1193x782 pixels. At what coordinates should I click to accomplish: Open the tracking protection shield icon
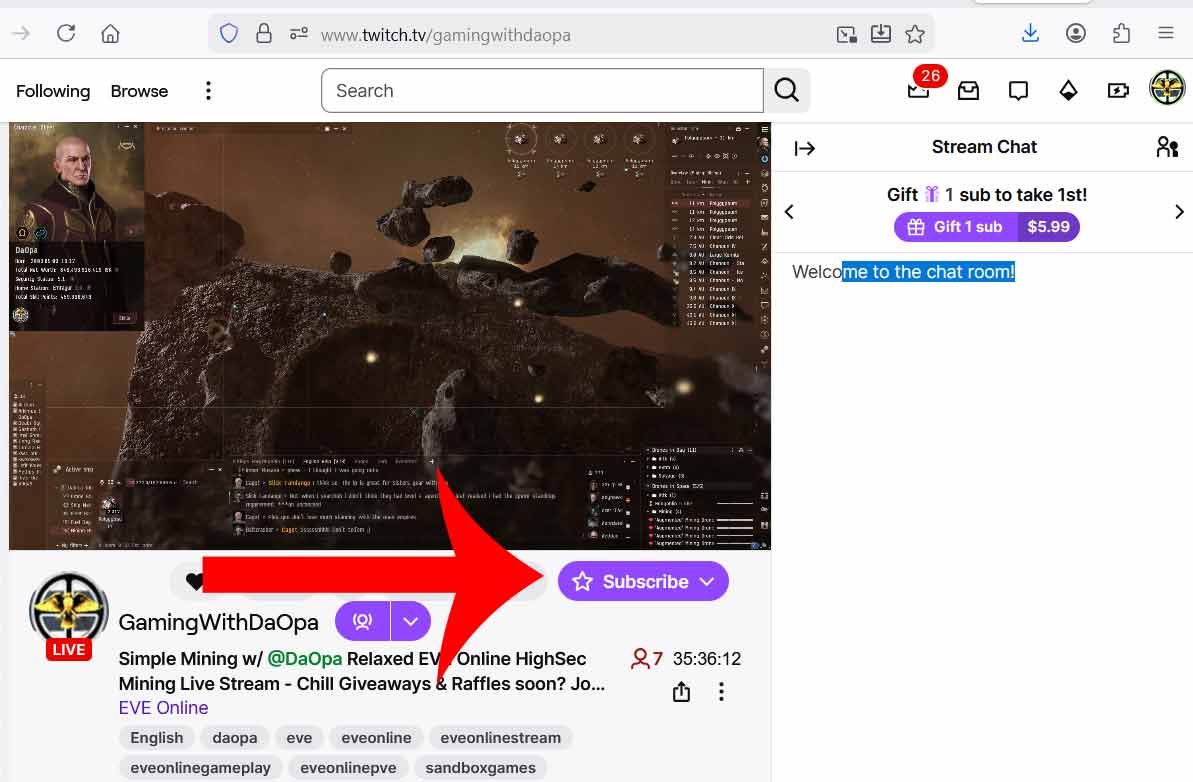click(229, 33)
